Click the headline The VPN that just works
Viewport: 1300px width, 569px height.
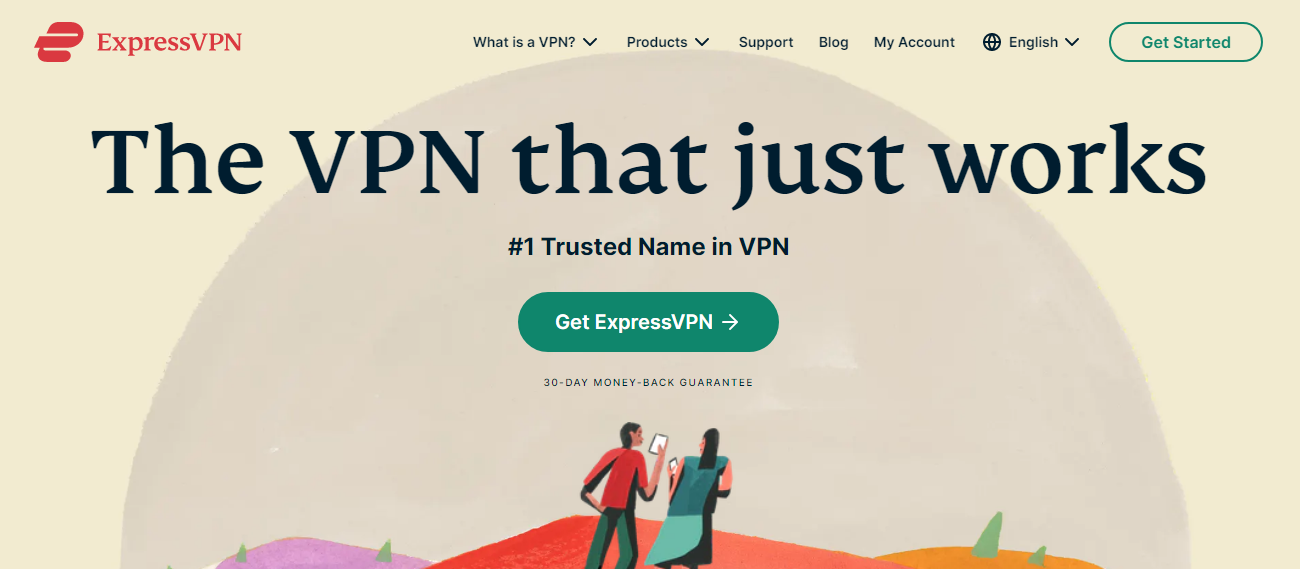648,160
